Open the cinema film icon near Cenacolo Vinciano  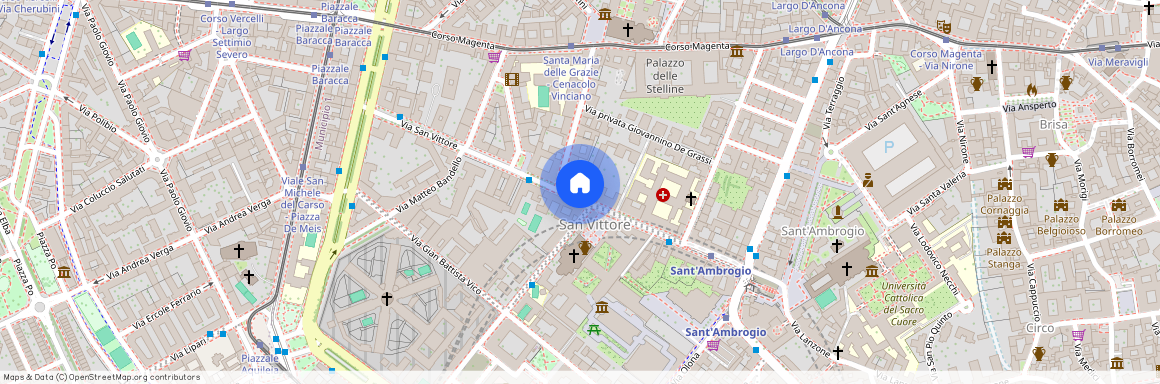(512, 78)
